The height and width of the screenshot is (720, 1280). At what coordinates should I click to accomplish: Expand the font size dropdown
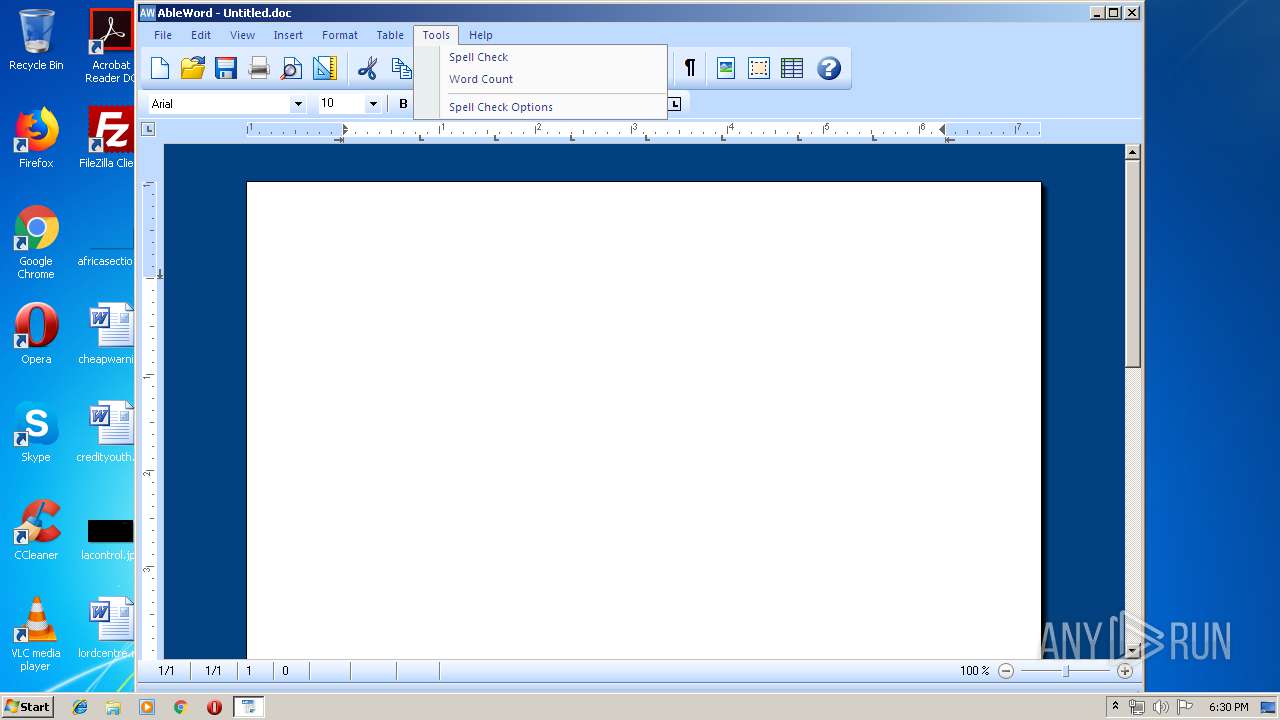click(x=373, y=104)
